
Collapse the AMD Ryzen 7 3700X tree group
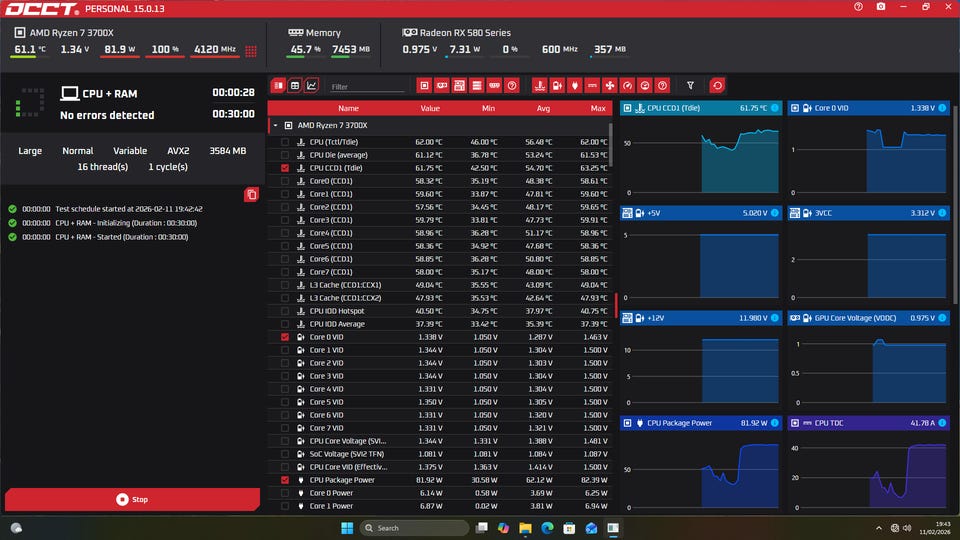(x=276, y=126)
